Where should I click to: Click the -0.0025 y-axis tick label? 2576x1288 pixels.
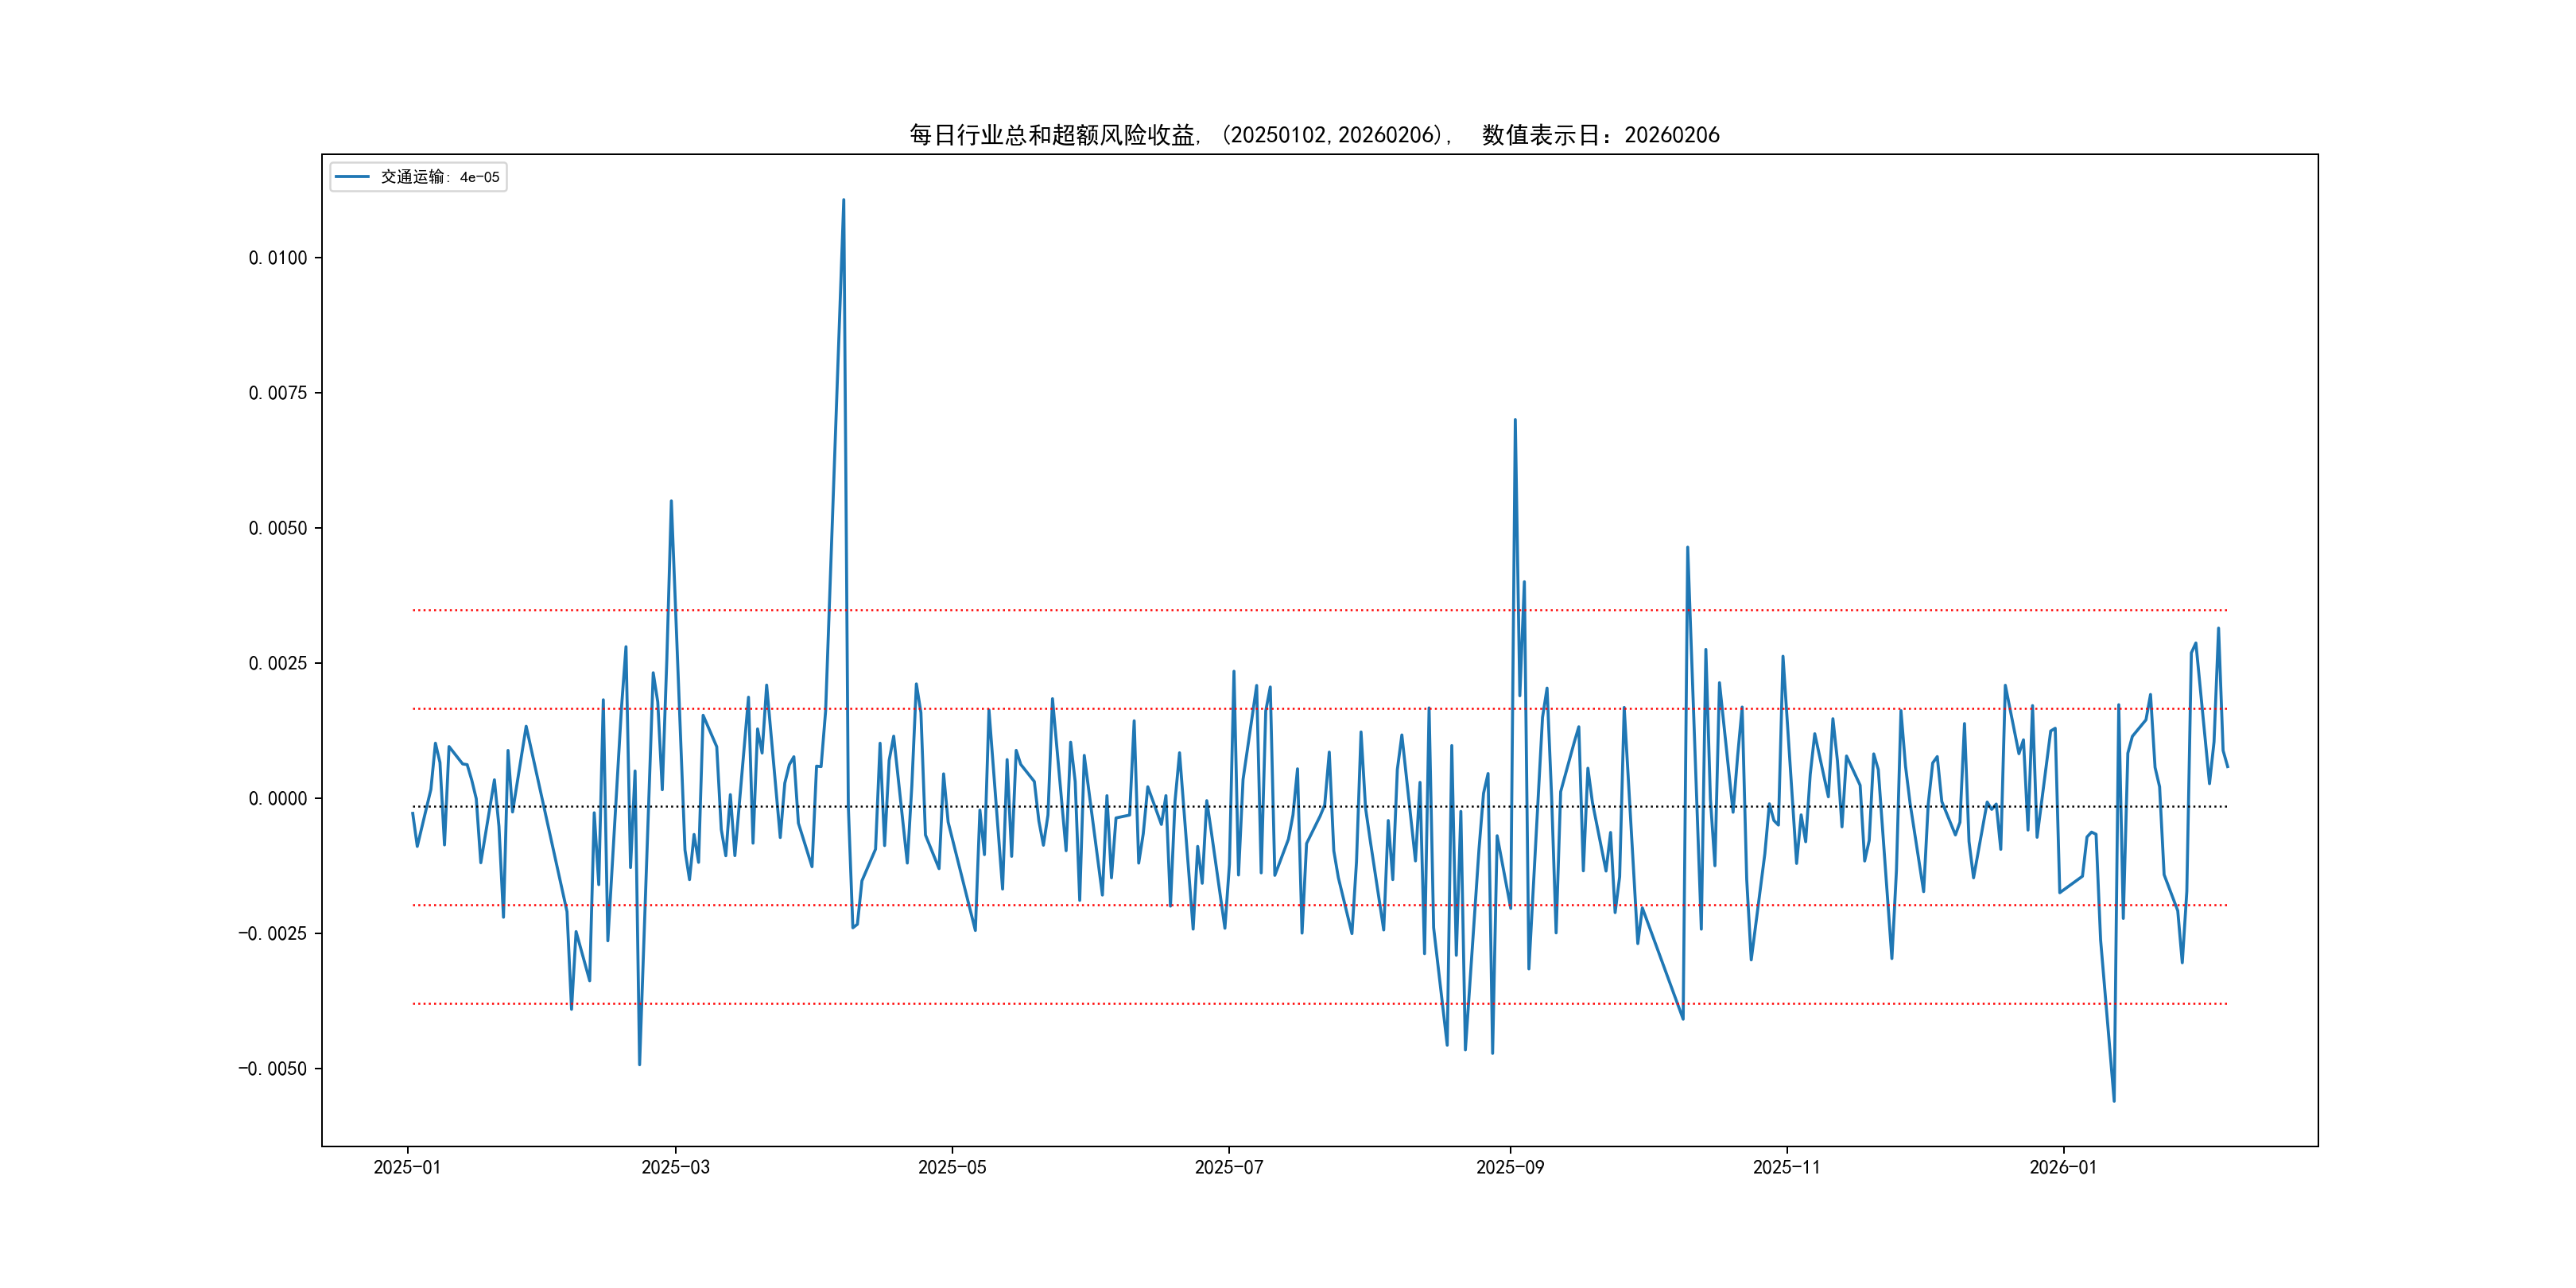click(x=272, y=933)
